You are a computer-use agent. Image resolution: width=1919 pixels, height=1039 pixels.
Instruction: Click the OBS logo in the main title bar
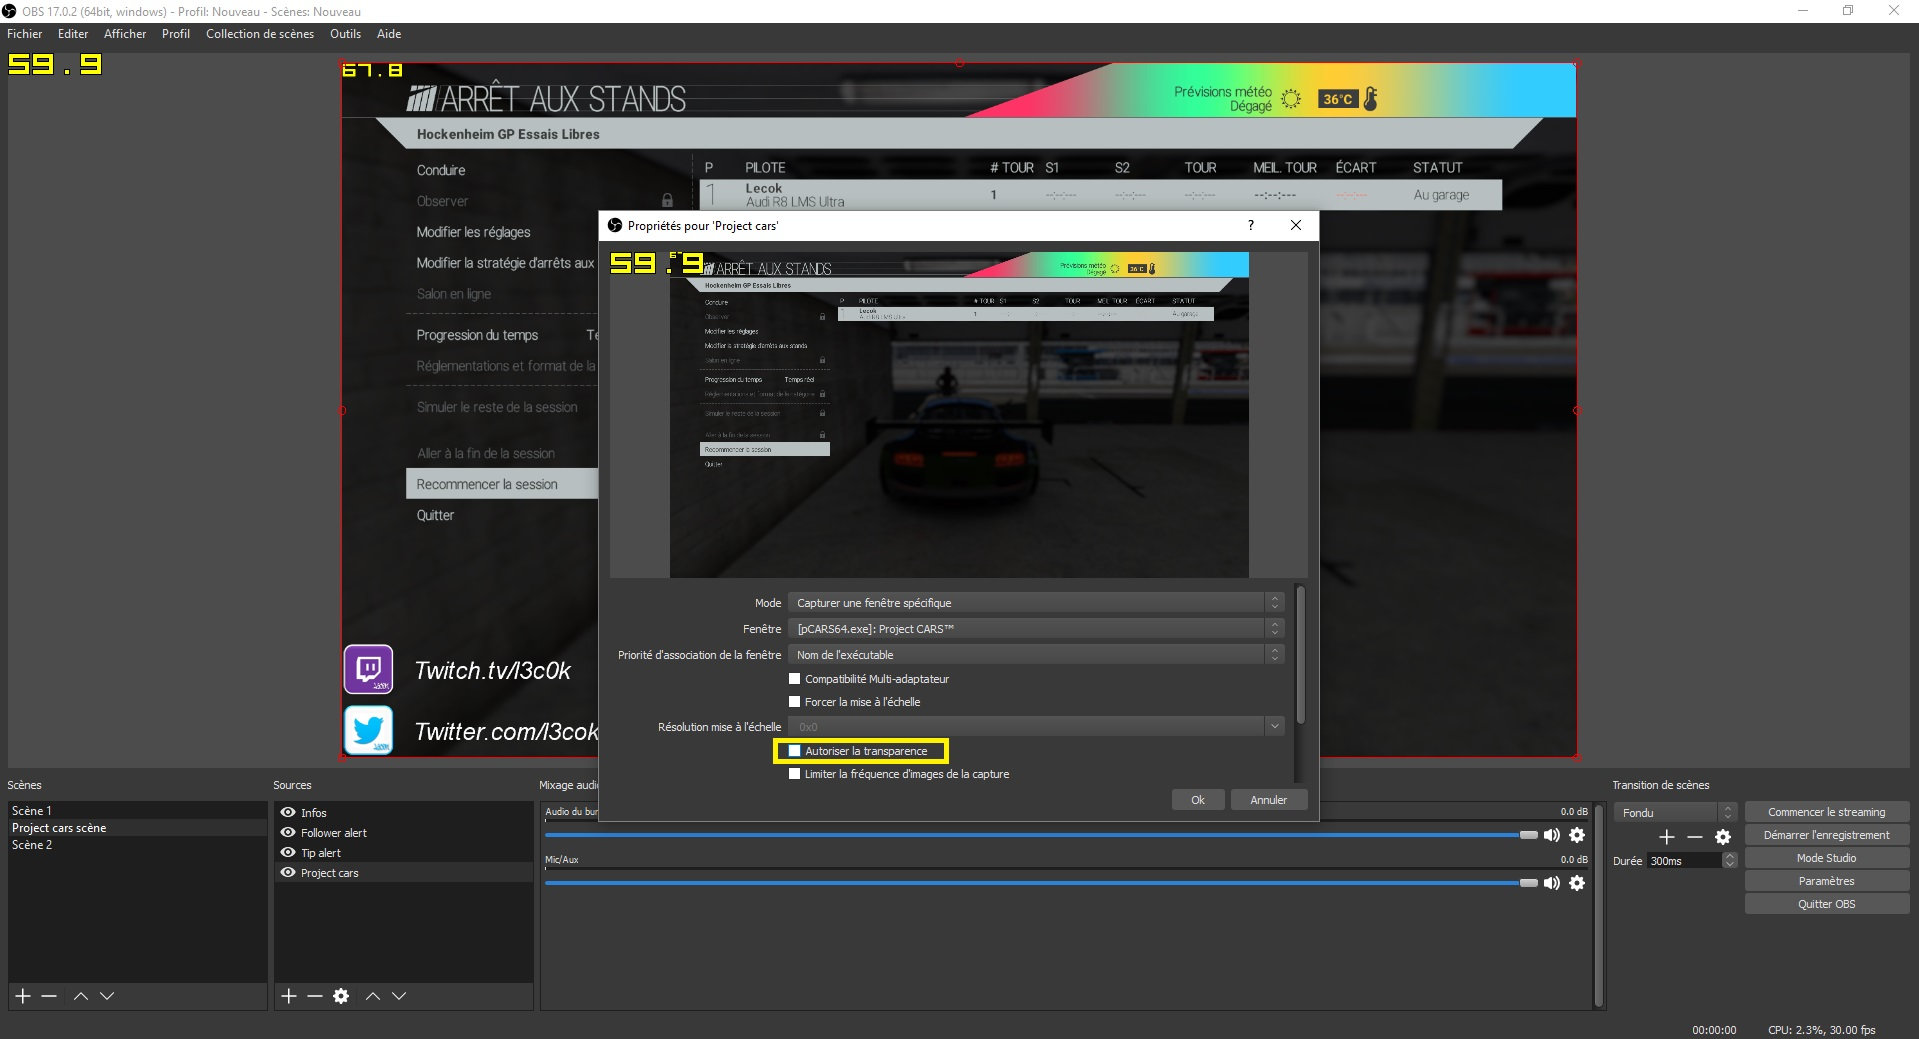(10, 11)
